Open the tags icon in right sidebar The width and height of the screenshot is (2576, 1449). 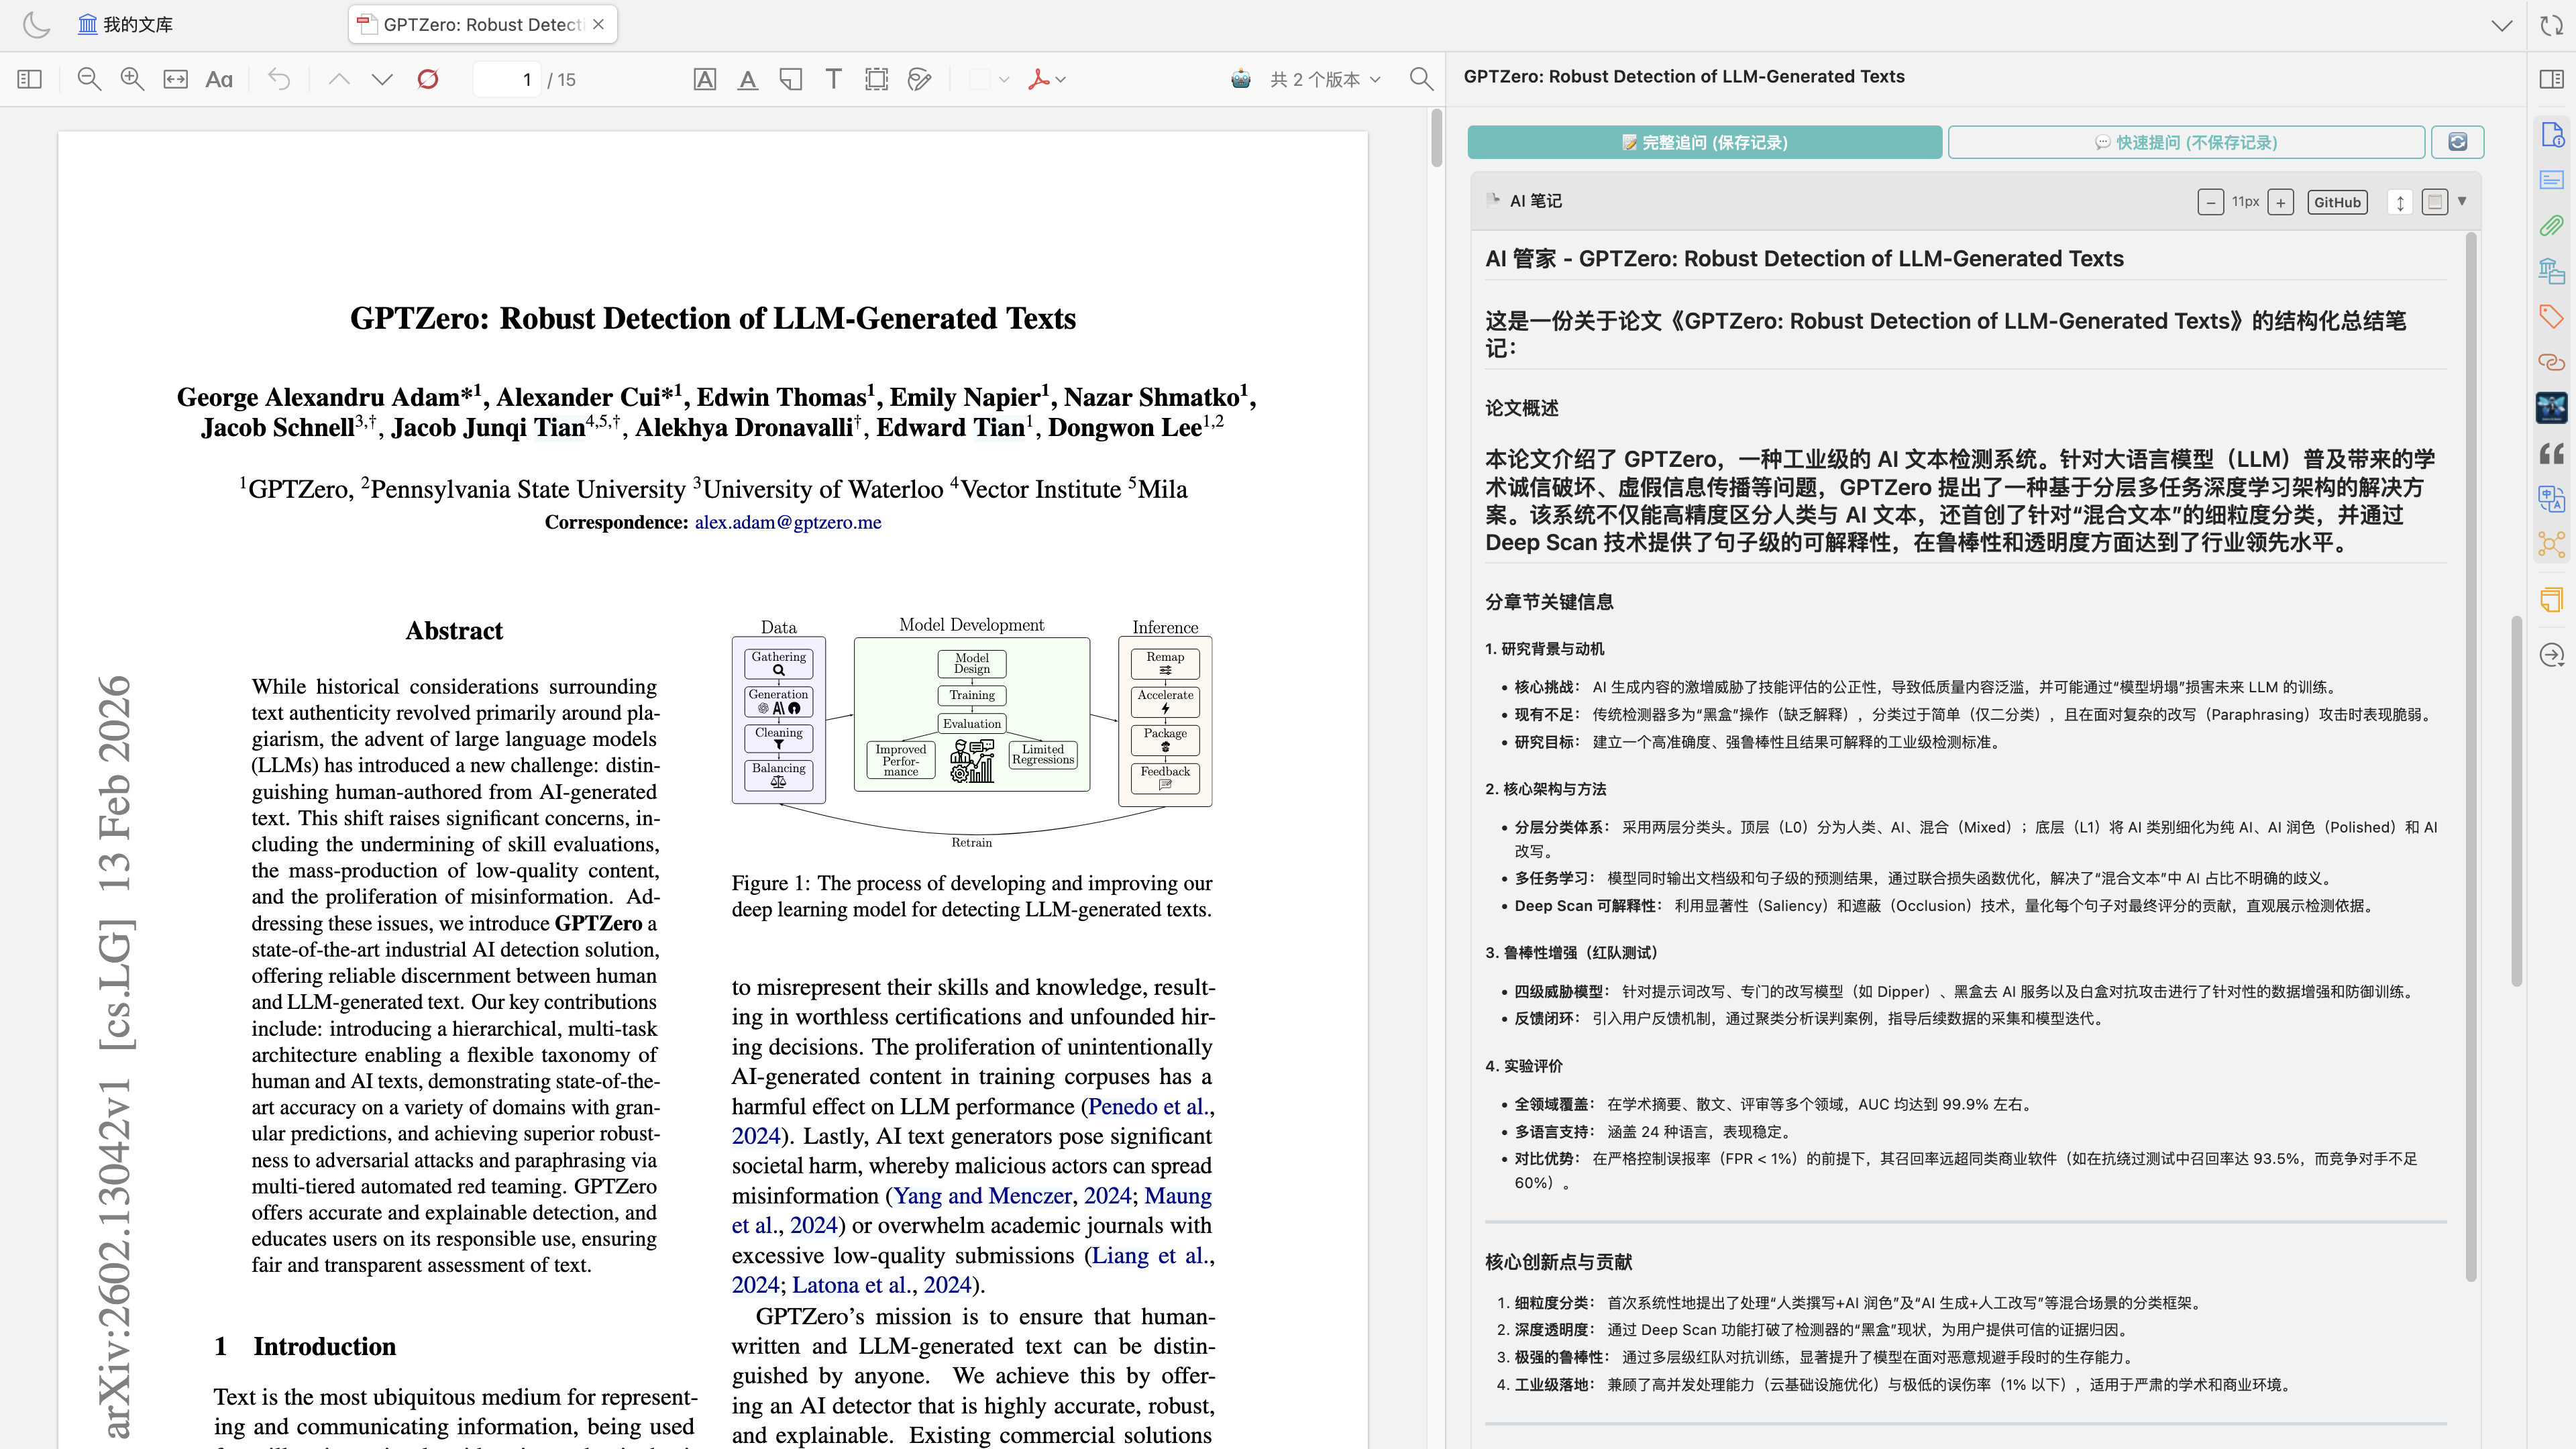point(2551,317)
